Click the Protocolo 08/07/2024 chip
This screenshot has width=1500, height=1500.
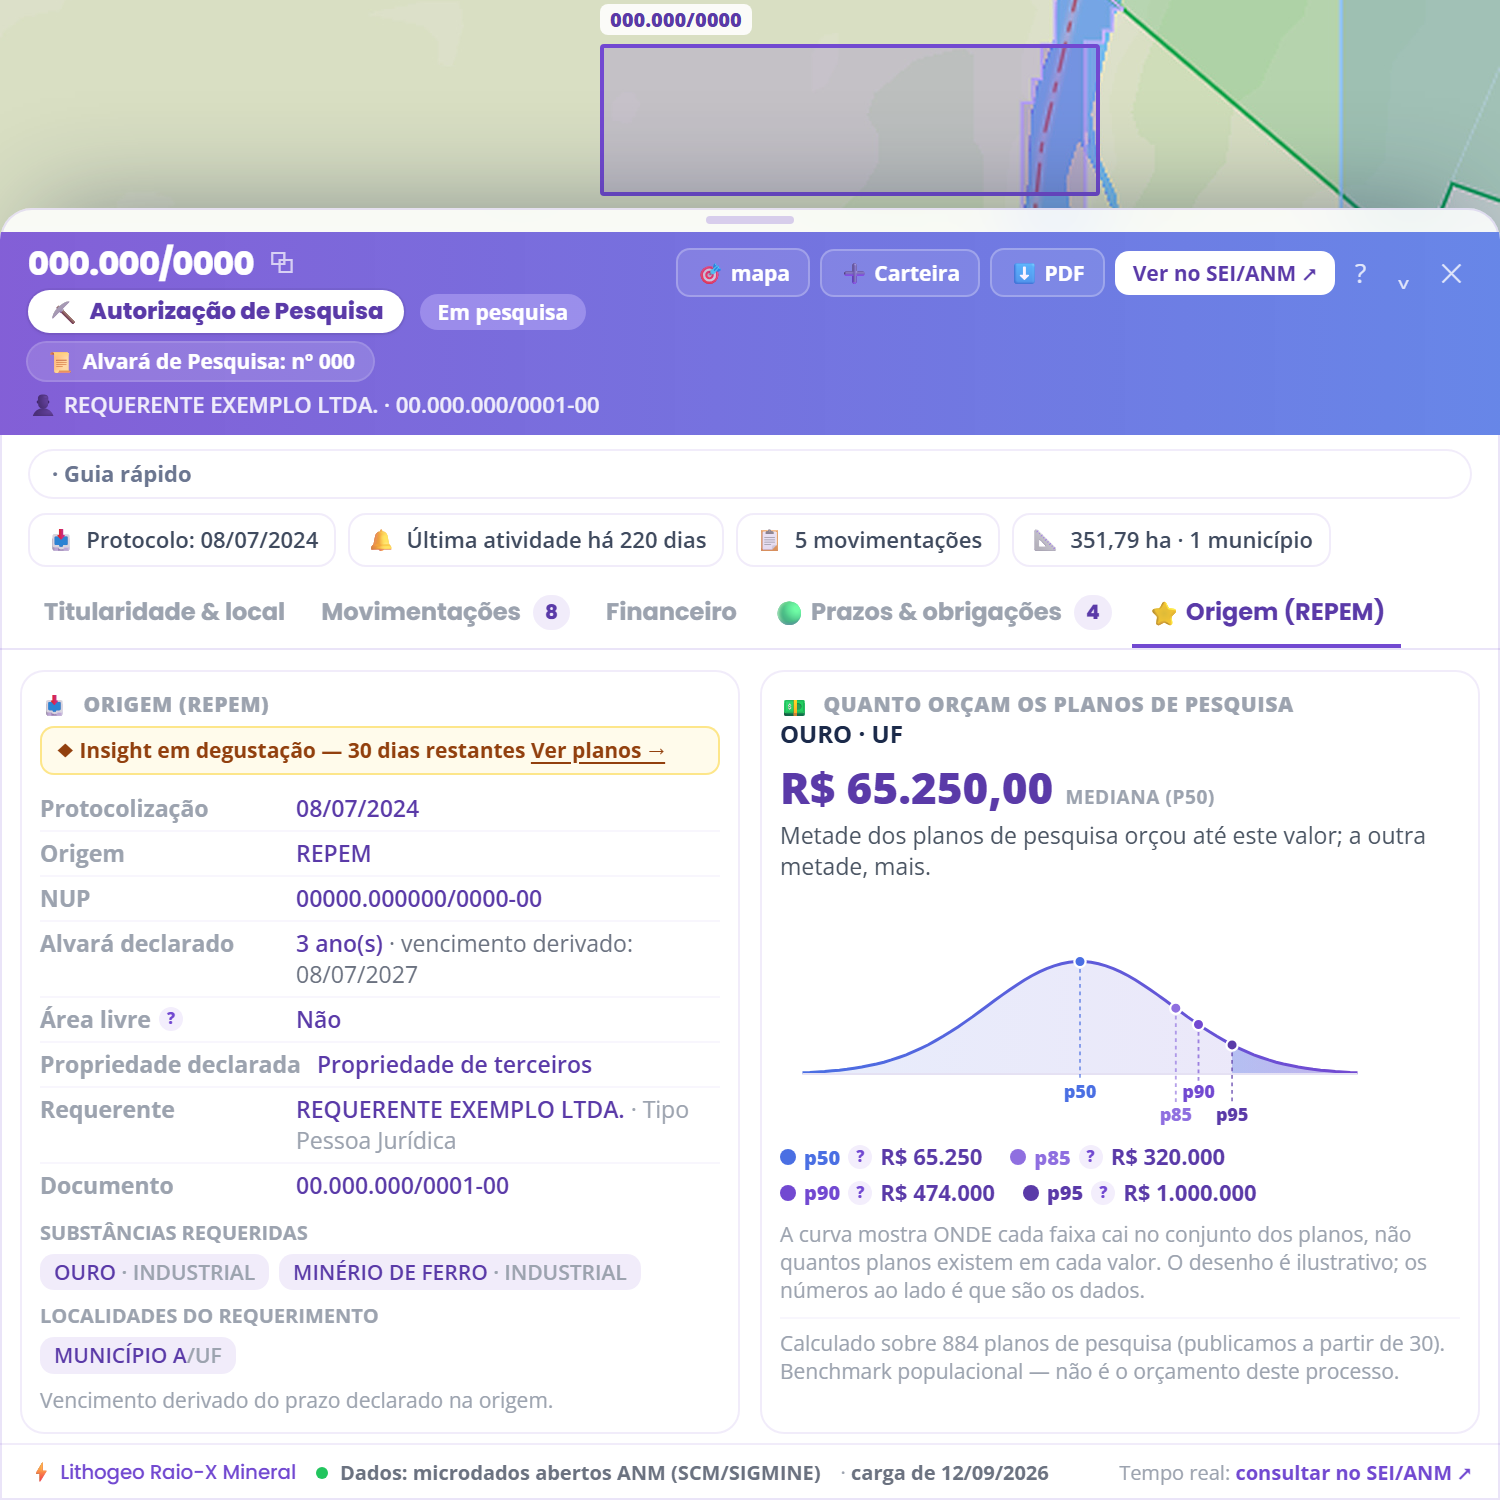pyautogui.click(x=182, y=540)
